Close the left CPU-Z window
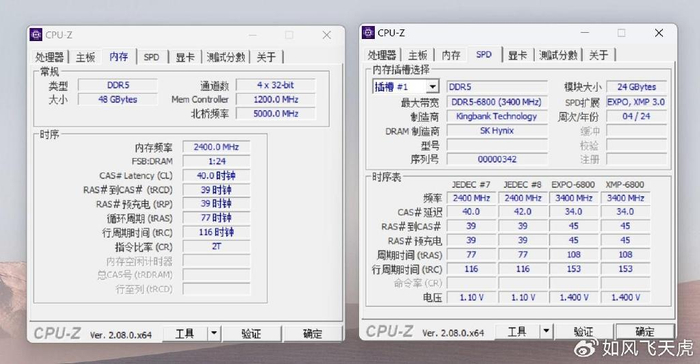 point(327,35)
